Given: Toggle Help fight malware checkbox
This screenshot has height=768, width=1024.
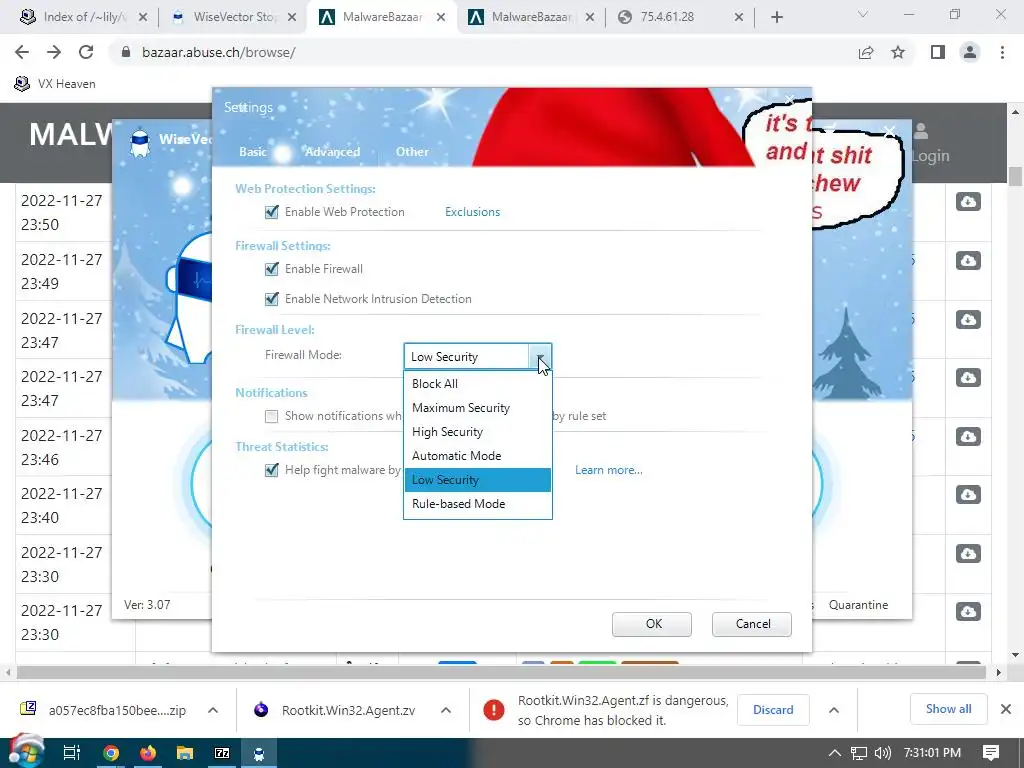Looking at the screenshot, I should [x=272, y=470].
